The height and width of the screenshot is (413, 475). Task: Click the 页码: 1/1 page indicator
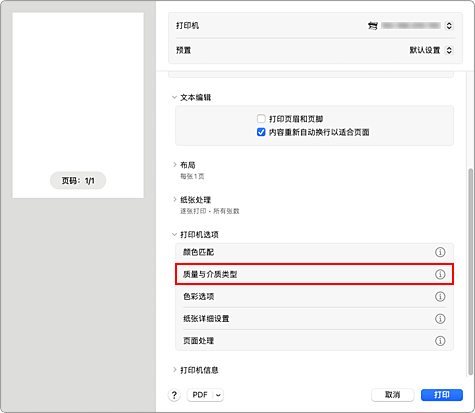[78, 181]
